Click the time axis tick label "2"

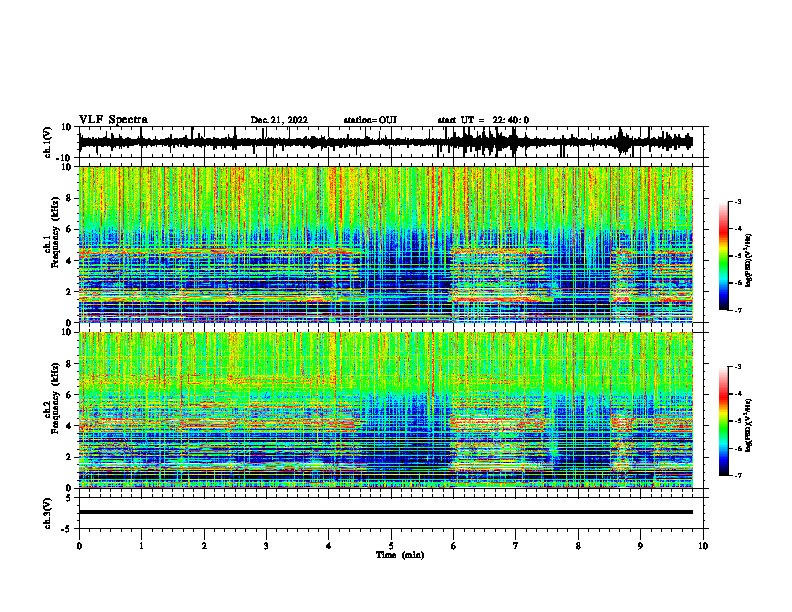point(204,546)
